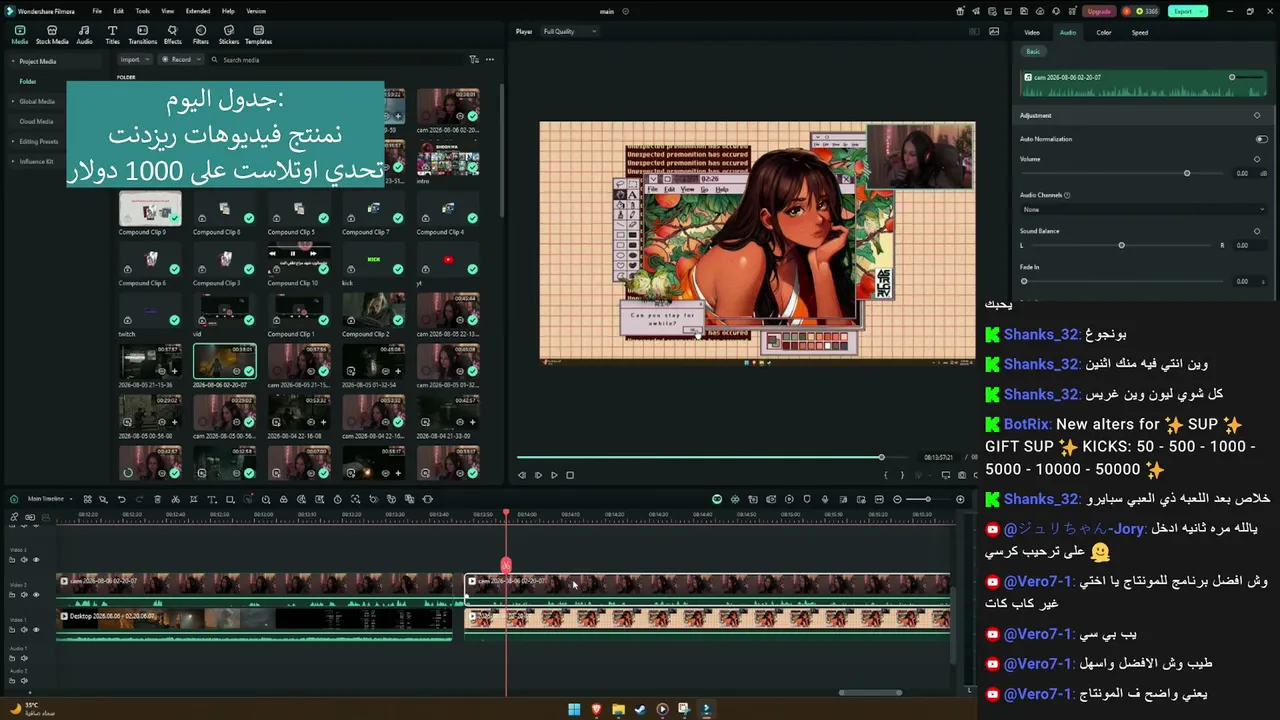
Task: Zoom in the timeline with plus icon
Action: tap(960, 499)
